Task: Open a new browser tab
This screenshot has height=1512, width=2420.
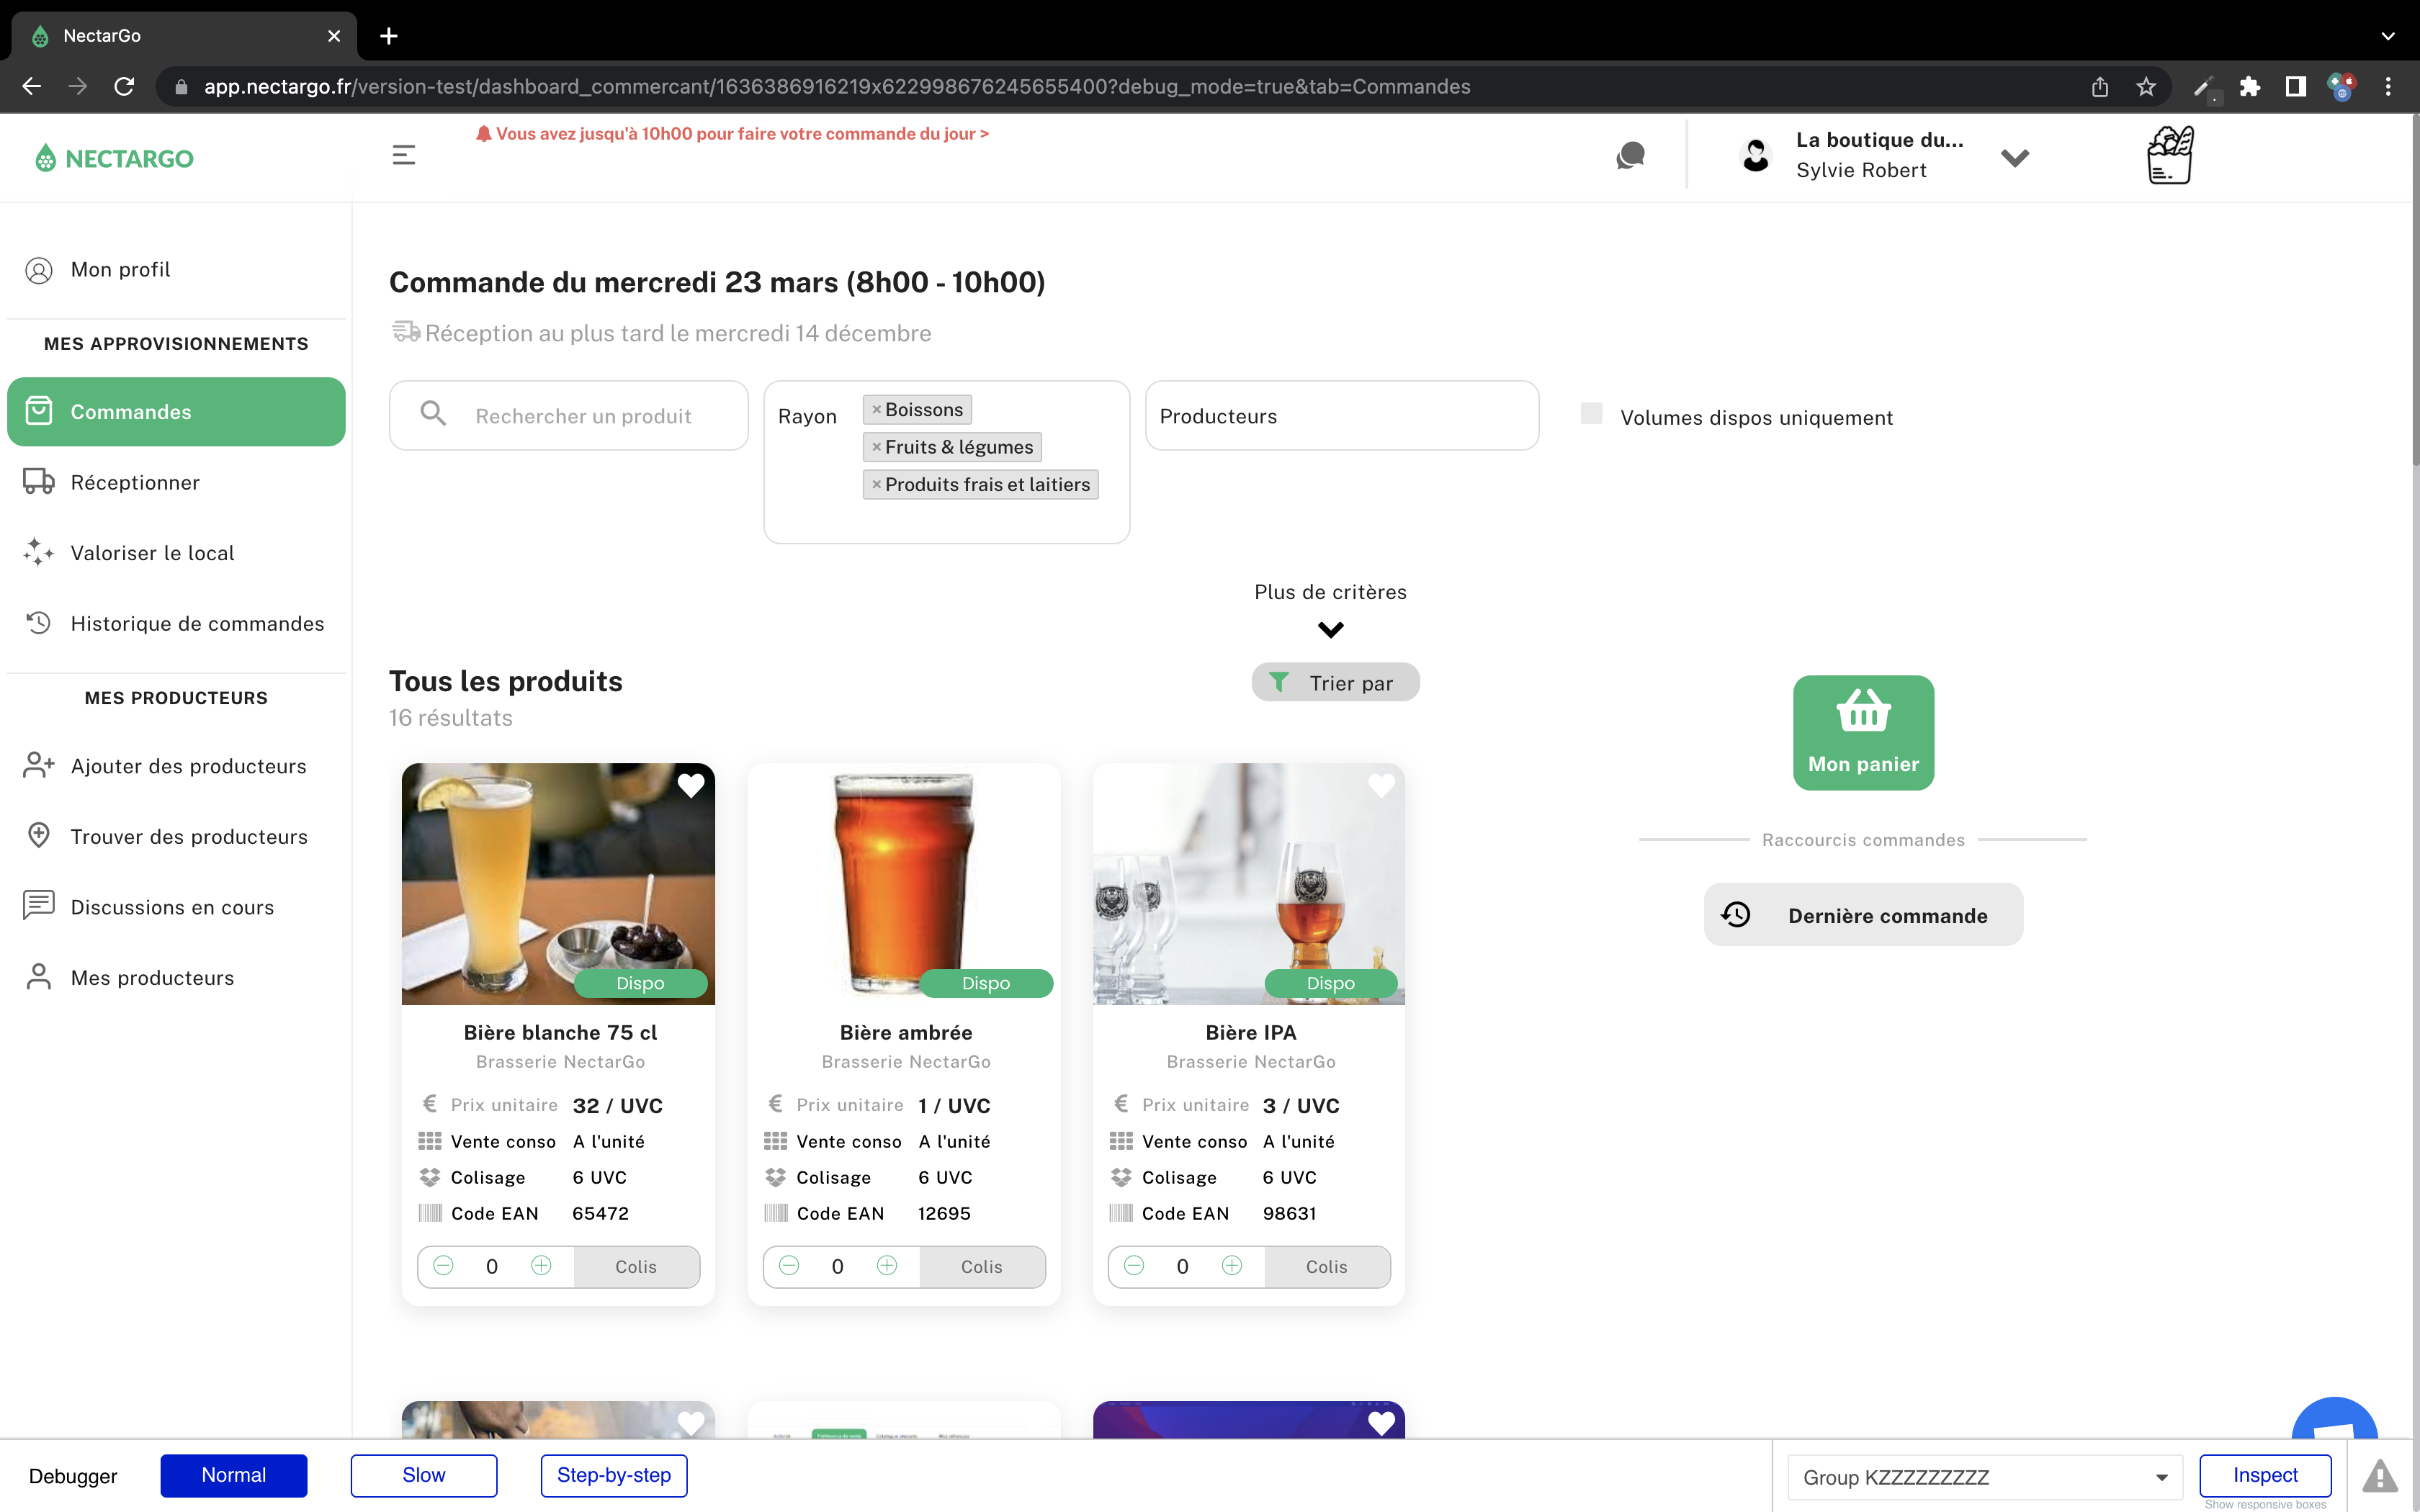Action: [389, 36]
